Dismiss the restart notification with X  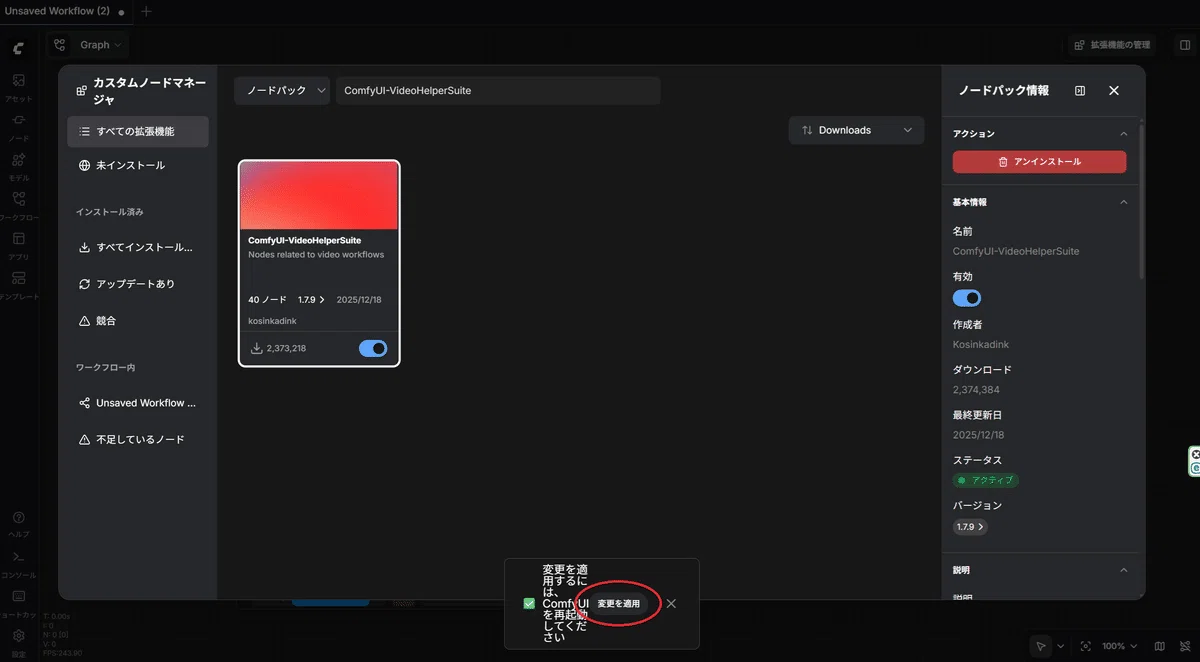pos(671,604)
